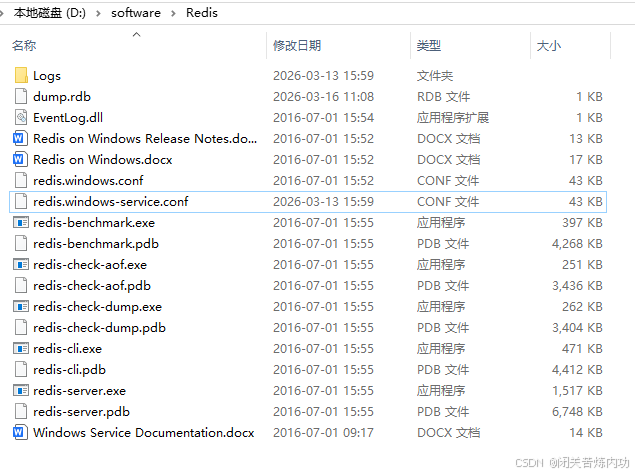Click the redis-check-dump.exe application icon
The image size is (635, 474).
pyautogui.click(x=21, y=307)
